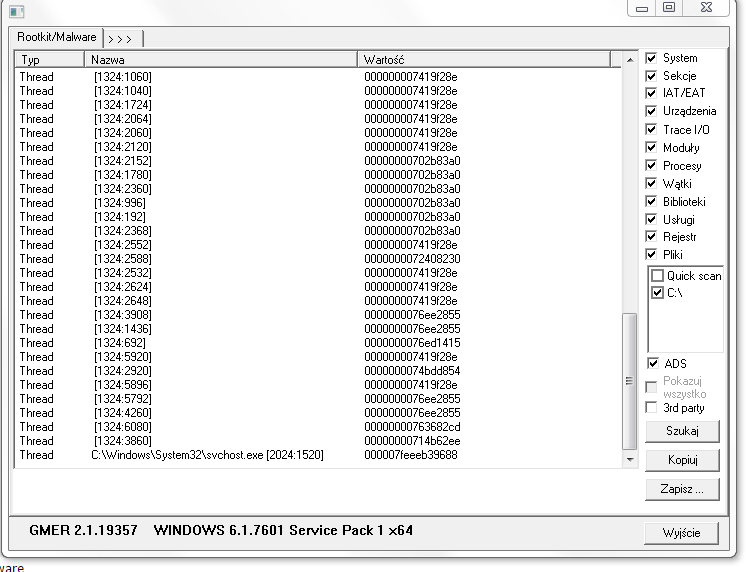Uncheck the System checkbox

click(652, 58)
